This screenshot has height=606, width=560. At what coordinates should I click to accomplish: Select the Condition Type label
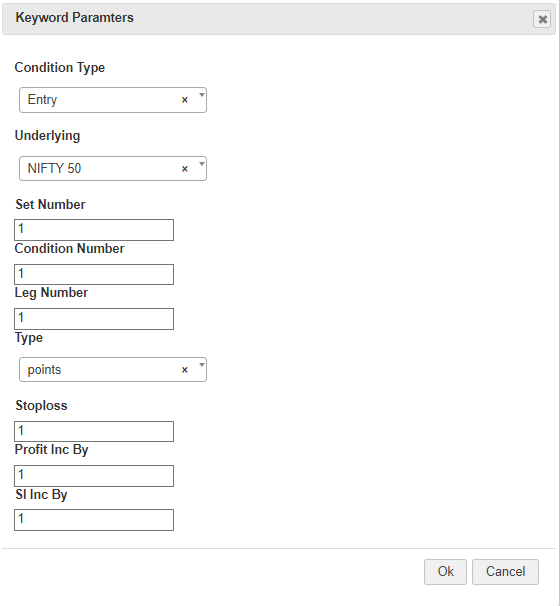(x=60, y=68)
